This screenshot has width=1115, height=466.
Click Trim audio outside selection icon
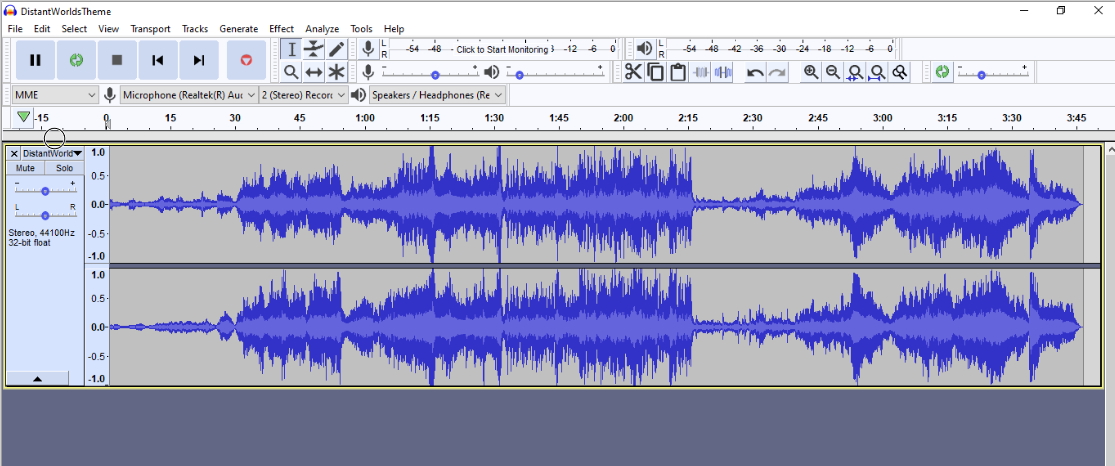click(700, 72)
